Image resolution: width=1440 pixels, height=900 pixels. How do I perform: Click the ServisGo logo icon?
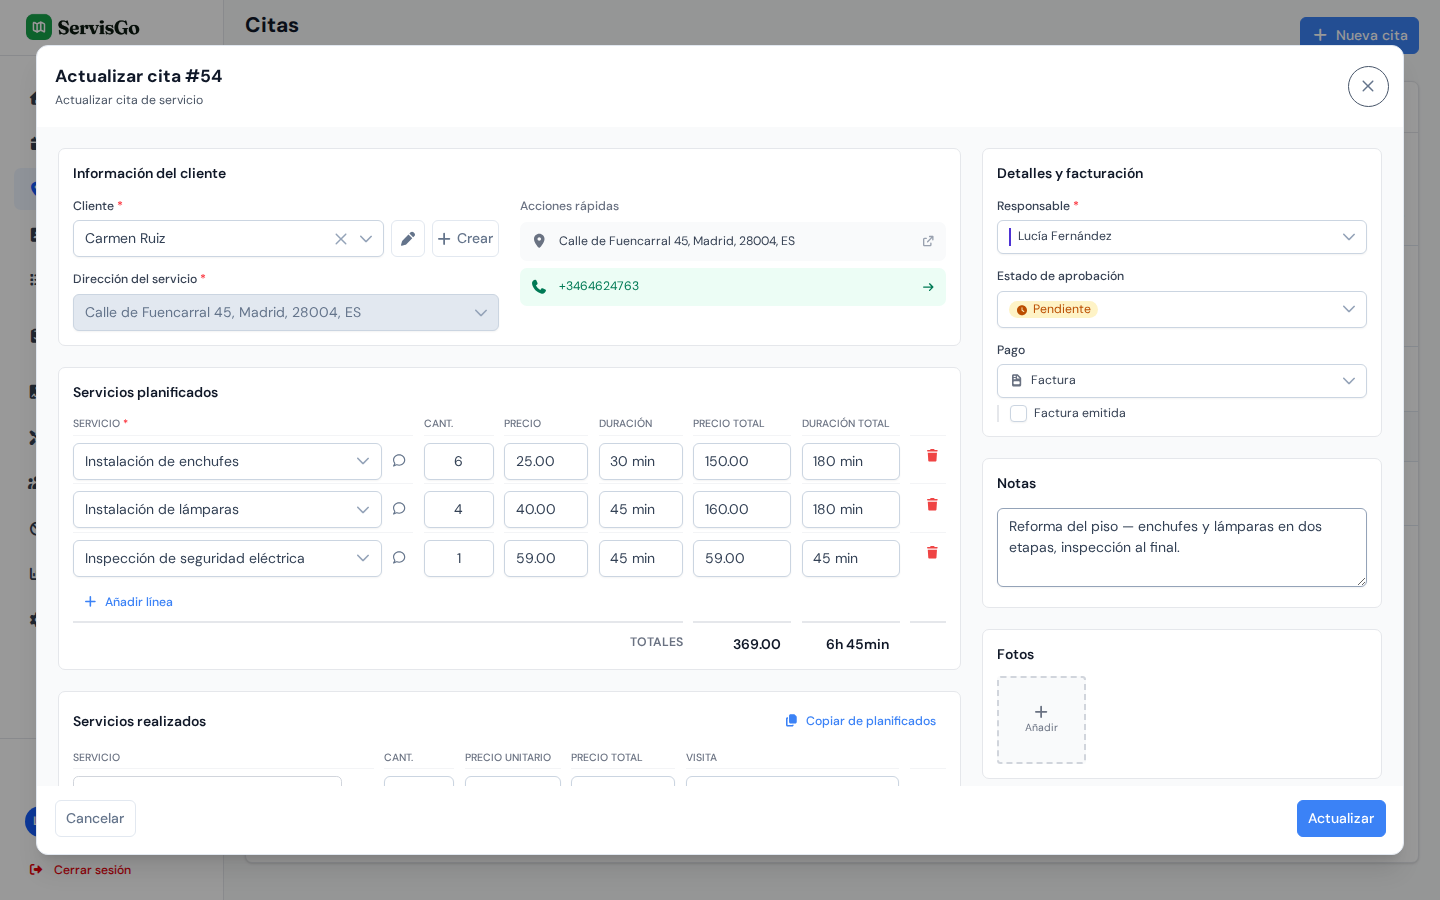pos(39,27)
